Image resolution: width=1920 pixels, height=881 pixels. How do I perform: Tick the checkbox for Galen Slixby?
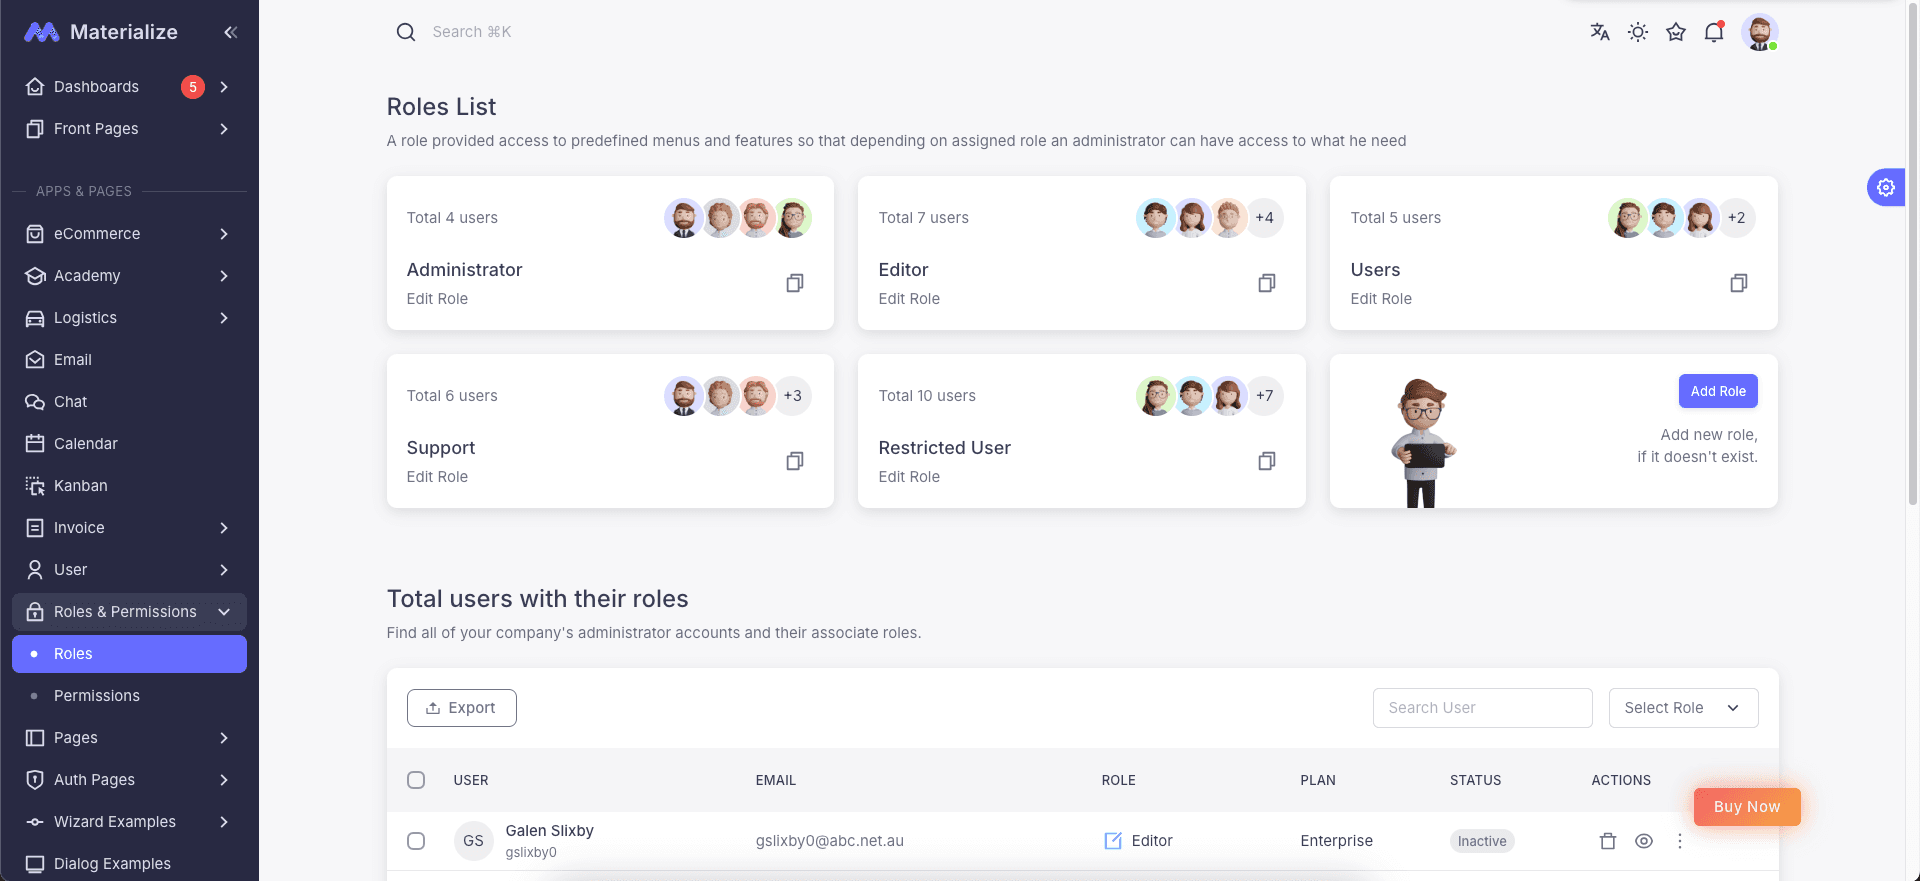(416, 841)
